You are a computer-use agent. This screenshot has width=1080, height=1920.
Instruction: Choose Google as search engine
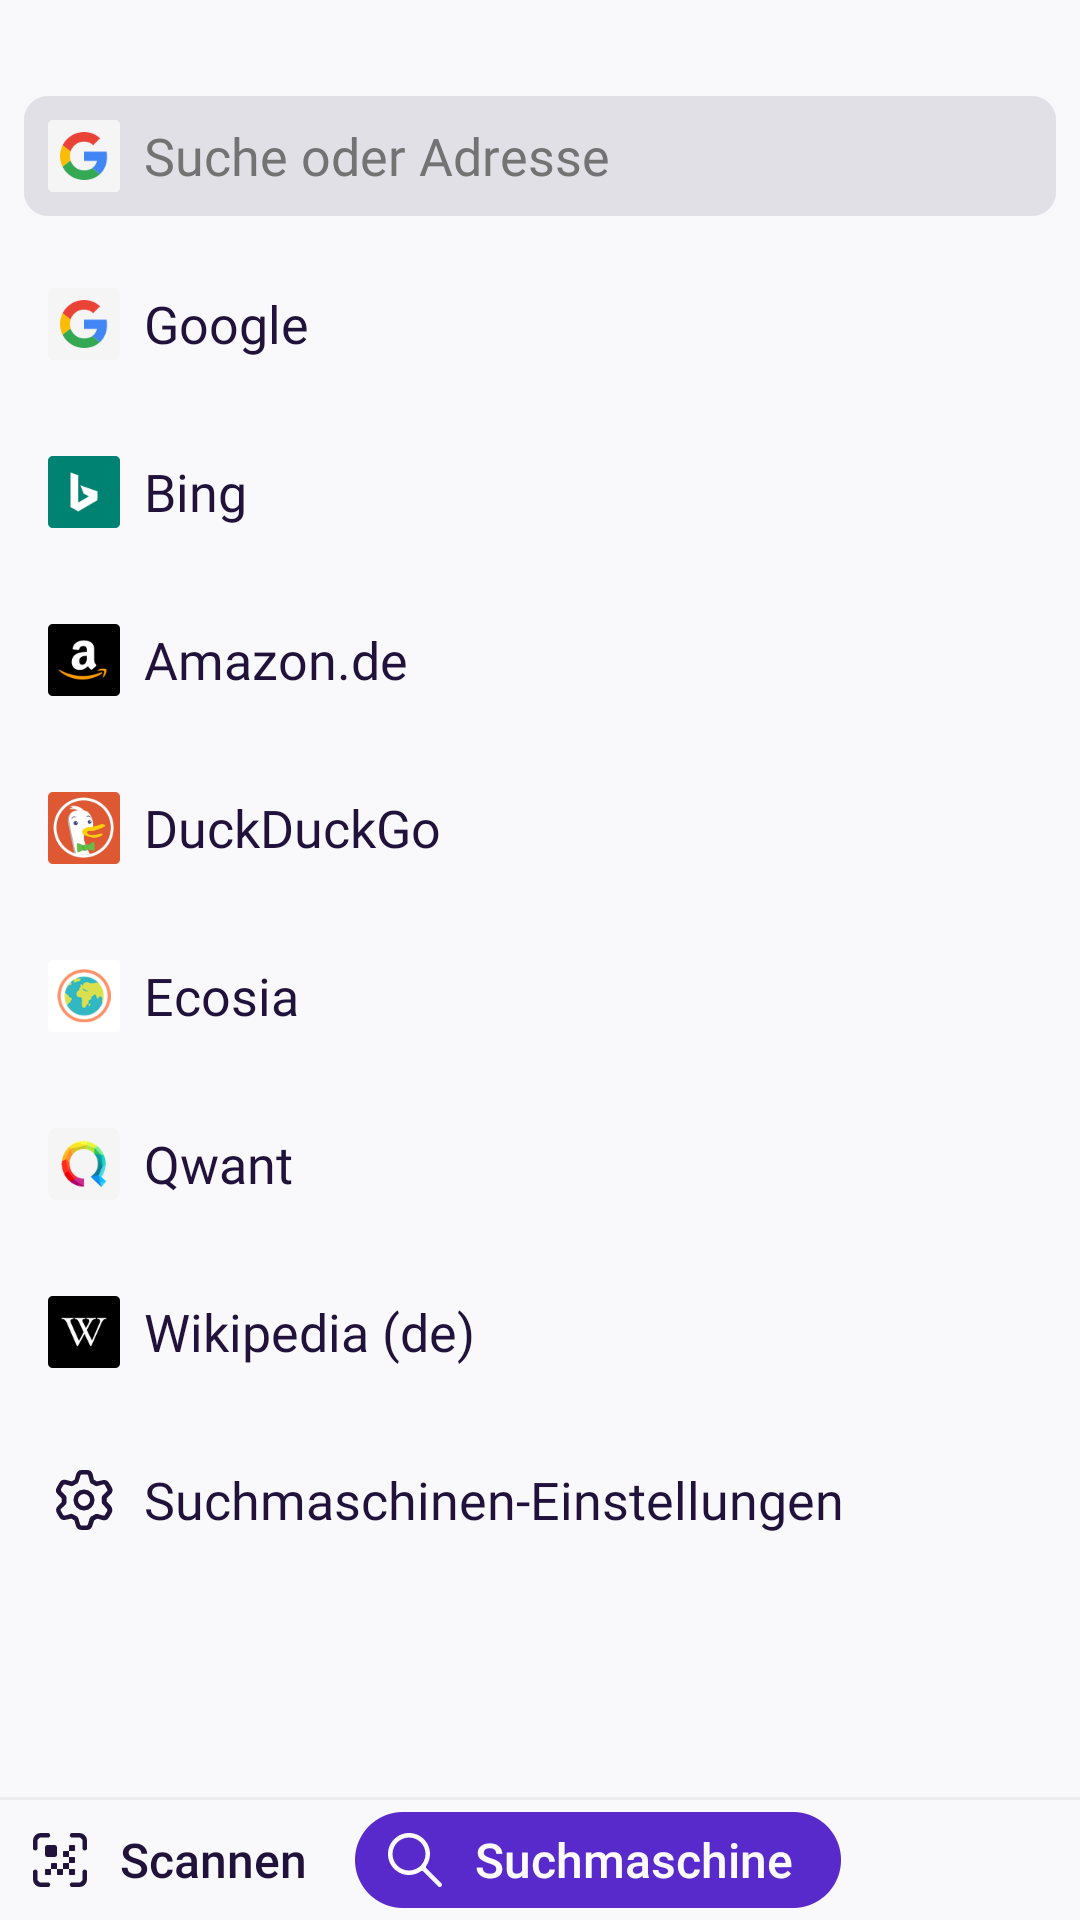tap(227, 326)
